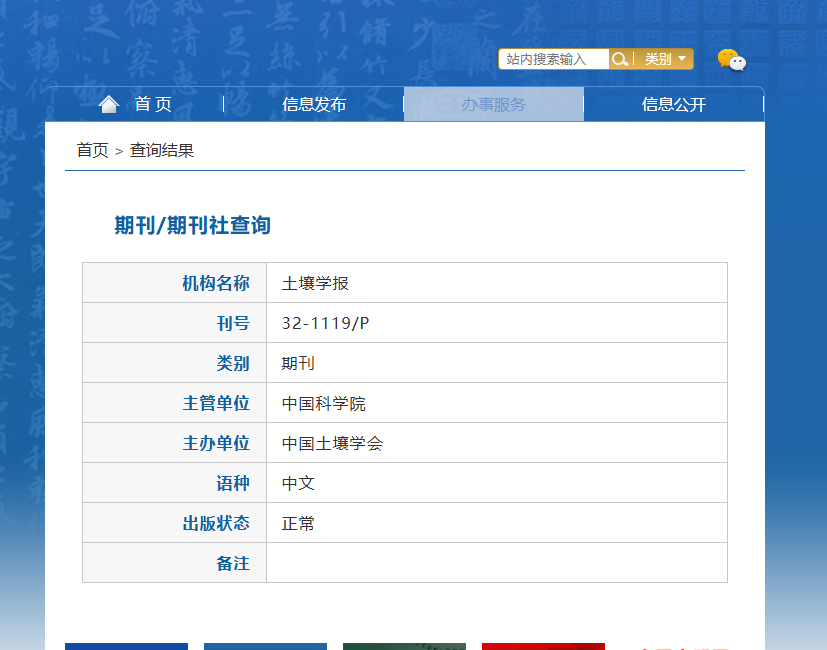Screen dimensions: 827x650
Task: Click the home house icon in the navbar
Action: pos(109,104)
